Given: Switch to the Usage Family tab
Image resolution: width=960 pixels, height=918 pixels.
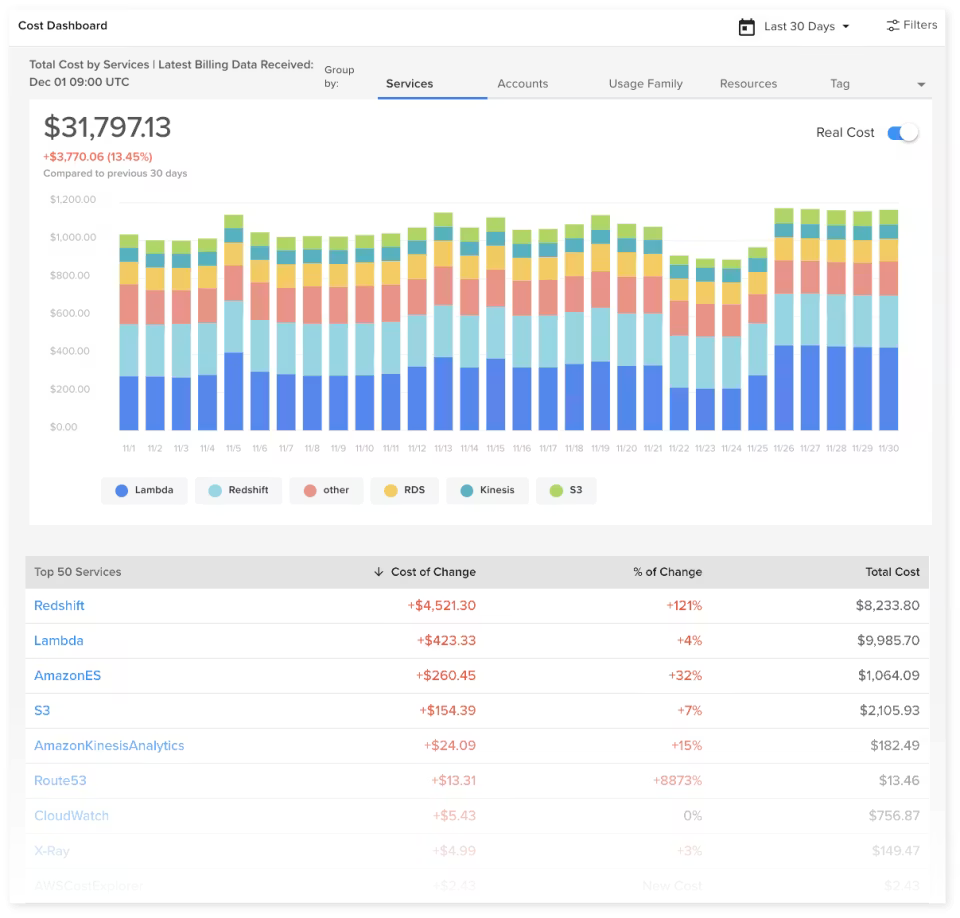Looking at the screenshot, I should [x=645, y=84].
